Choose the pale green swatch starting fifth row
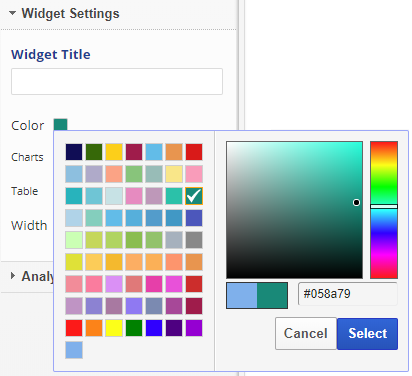Image resolution: width=412 pixels, height=376 pixels. click(x=74, y=240)
